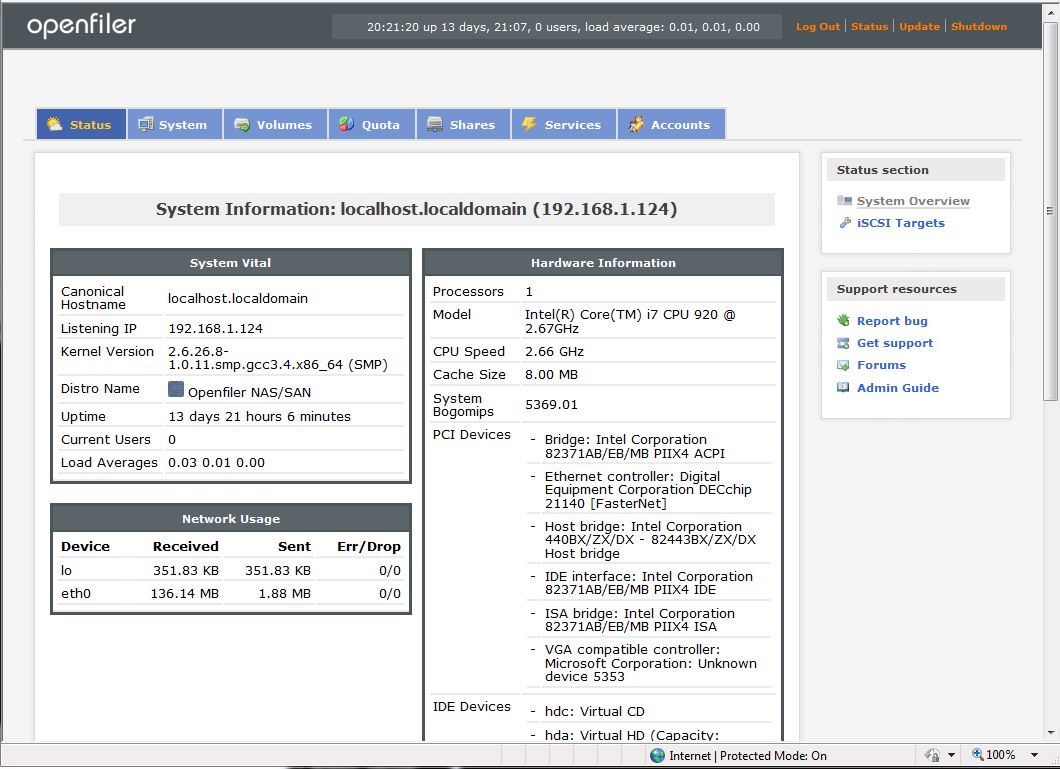Image resolution: width=1060 pixels, height=769 pixels.
Task: Click the openfiler logo in the header
Action: click(x=81, y=26)
